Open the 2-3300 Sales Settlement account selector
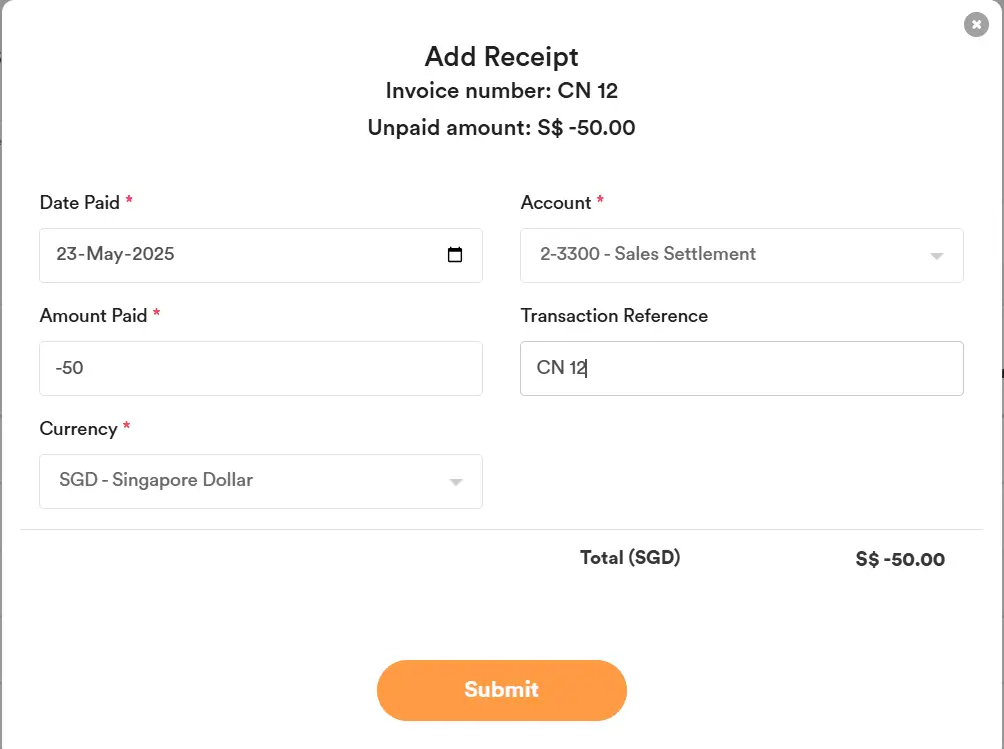The height and width of the screenshot is (749, 1004). click(741, 255)
